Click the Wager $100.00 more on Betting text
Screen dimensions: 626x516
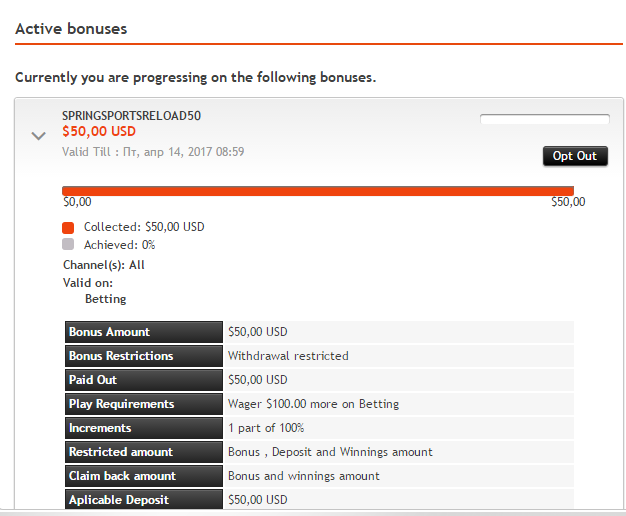pyautogui.click(x=313, y=404)
